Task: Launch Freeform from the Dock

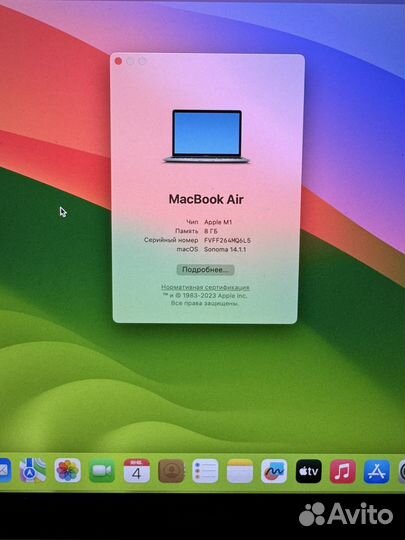Action: 274,471
